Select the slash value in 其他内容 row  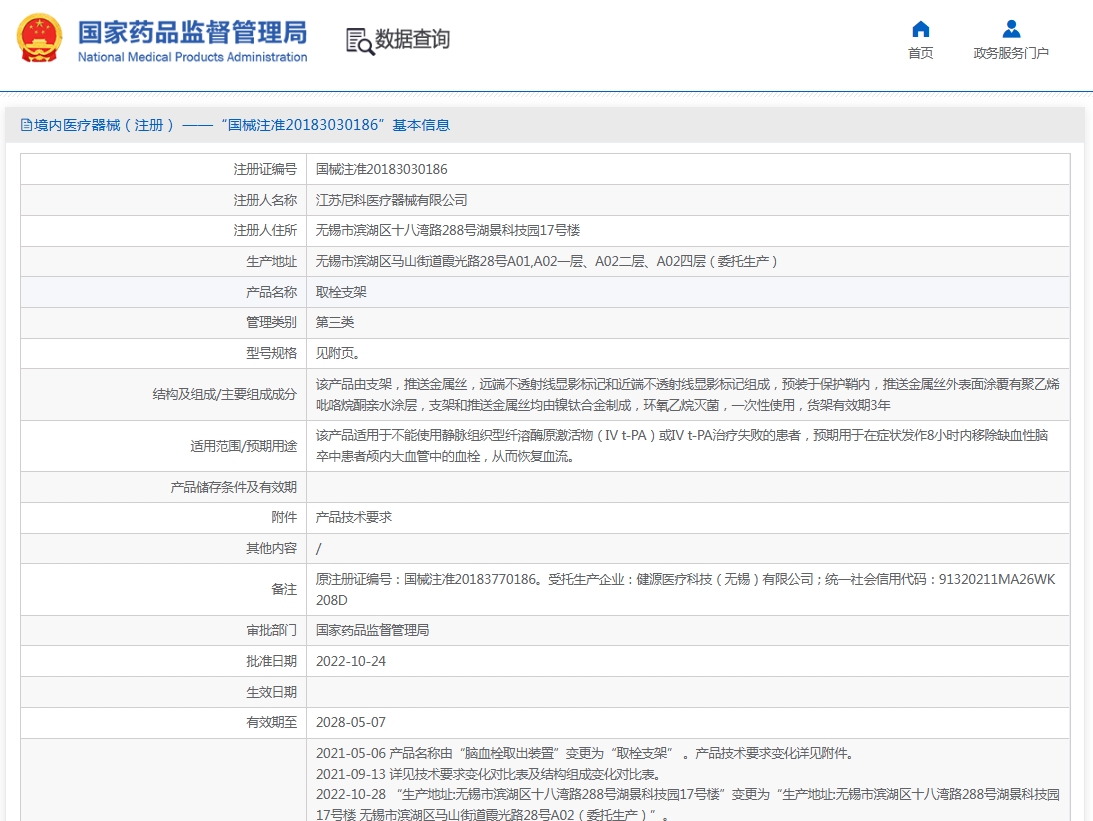click(x=319, y=548)
